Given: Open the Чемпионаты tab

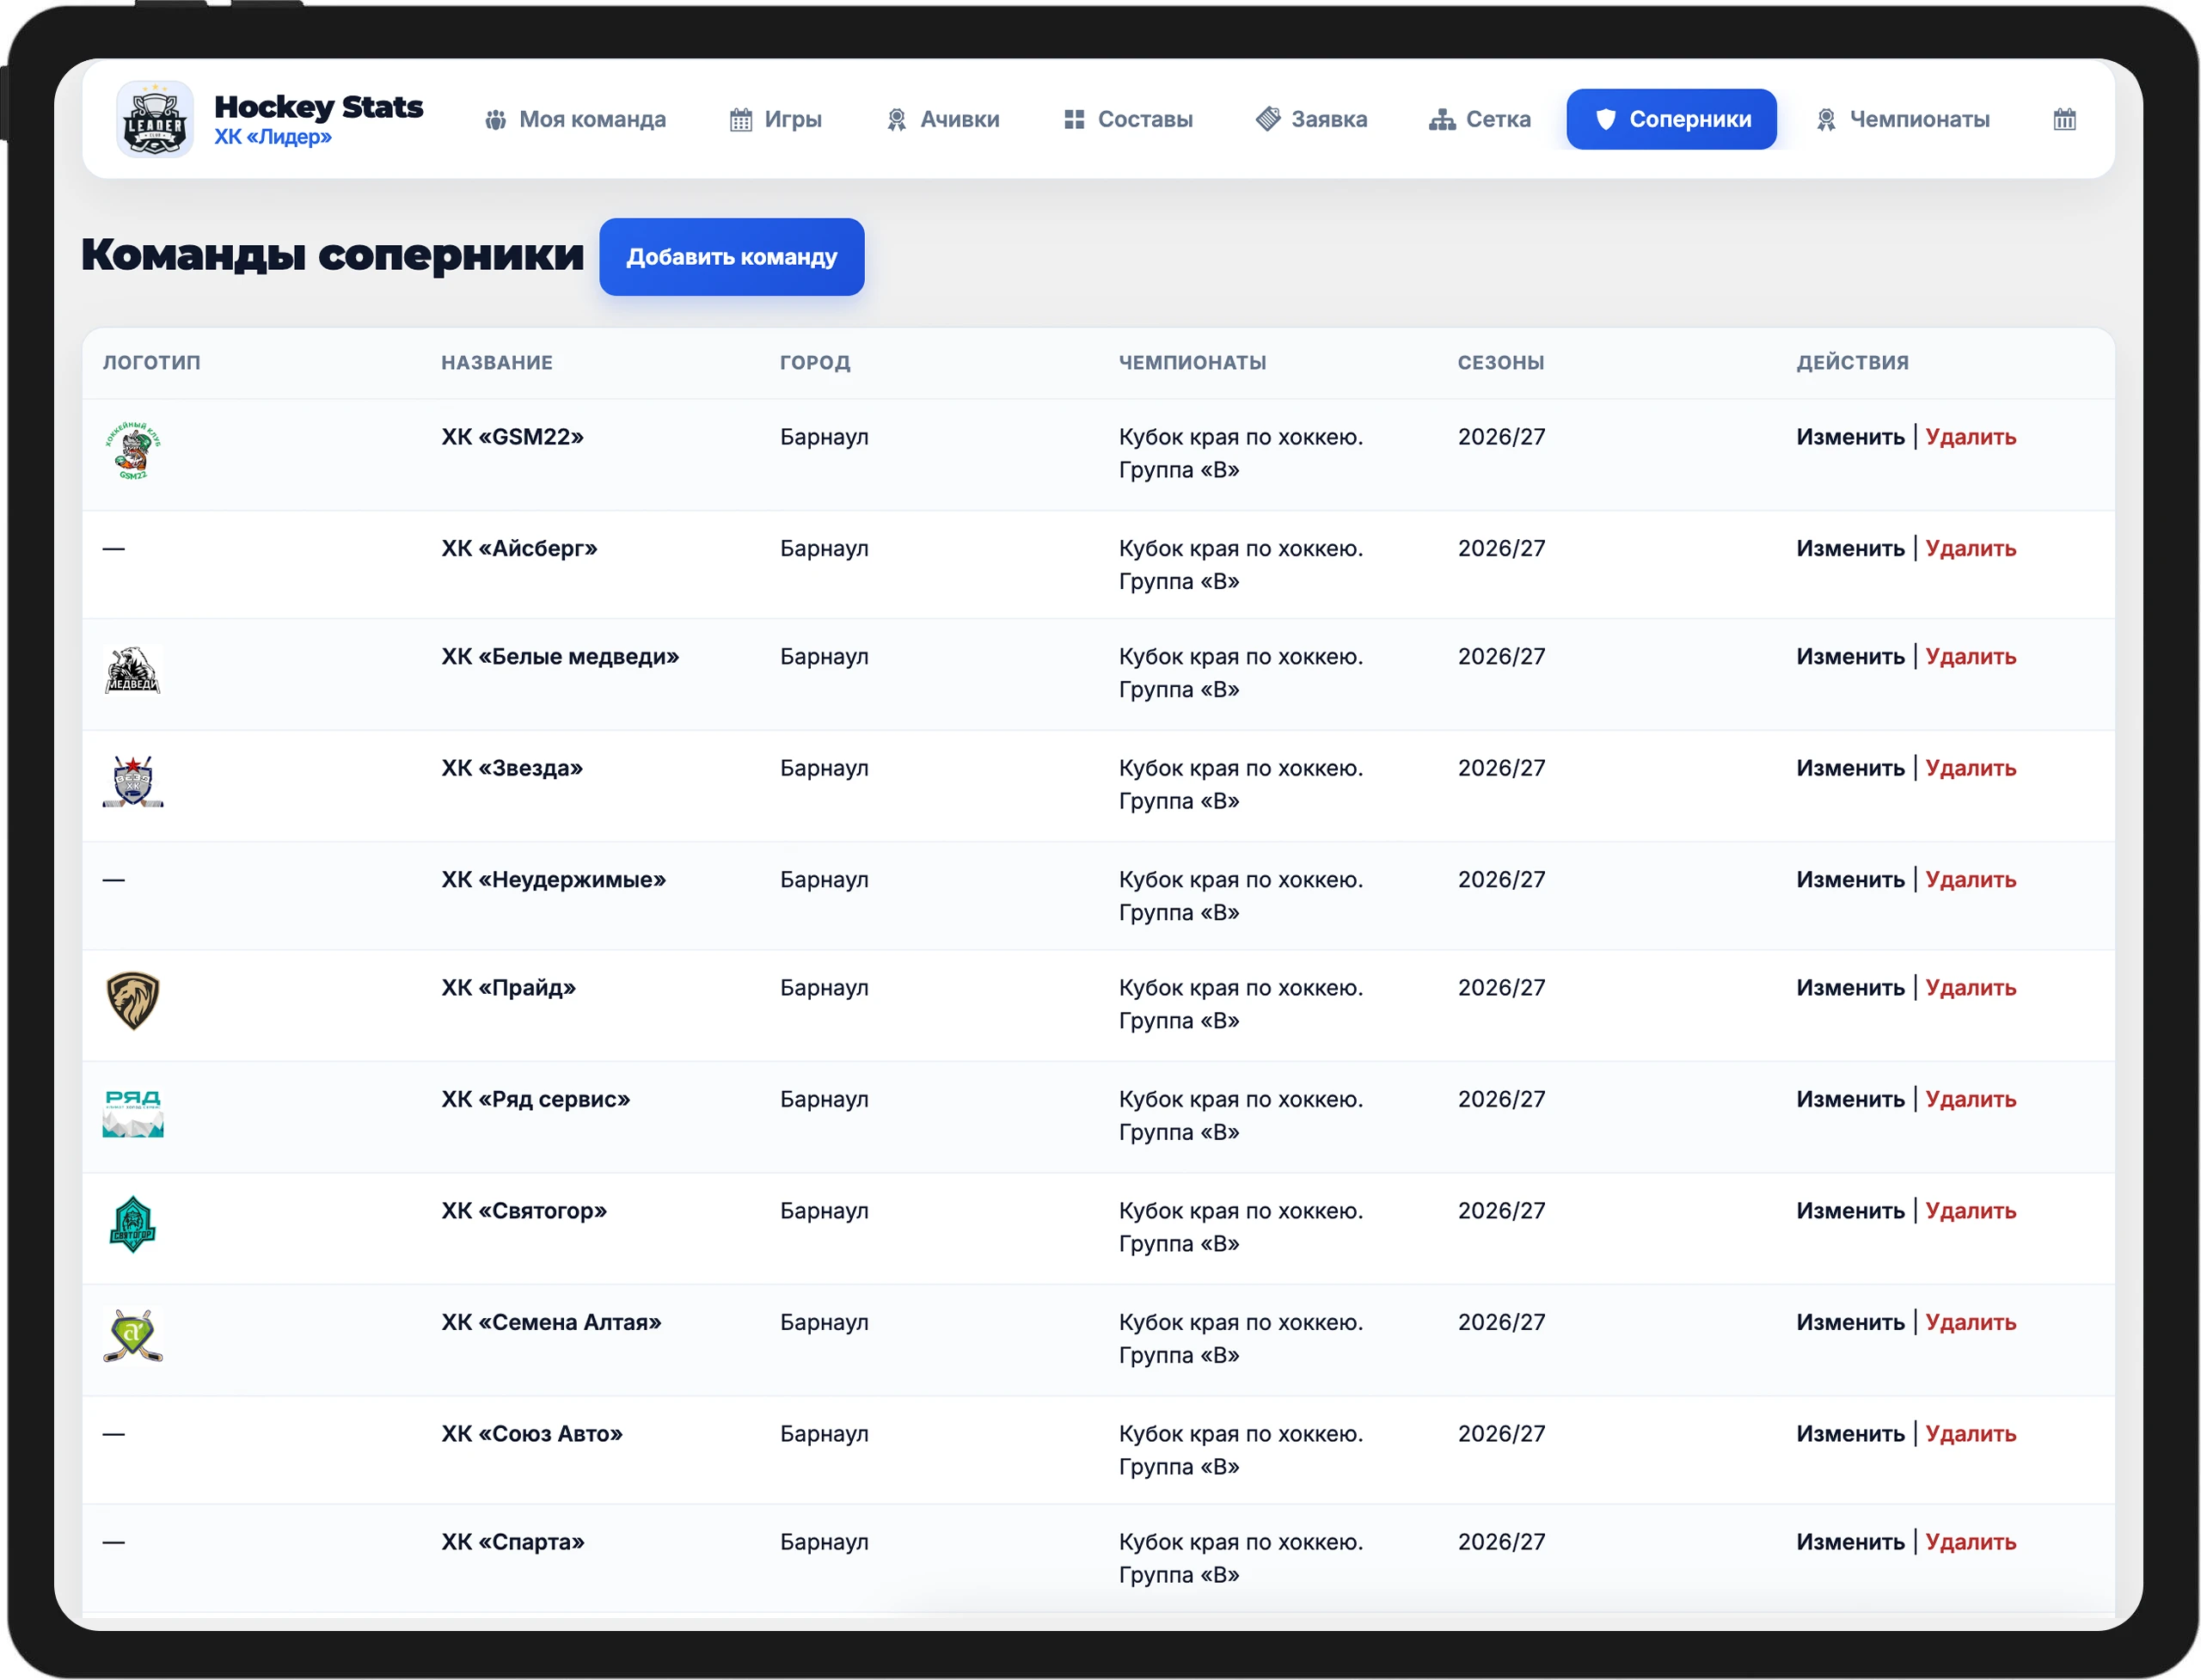Looking at the screenshot, I should pyautogui.click(x=1903, y=119).
